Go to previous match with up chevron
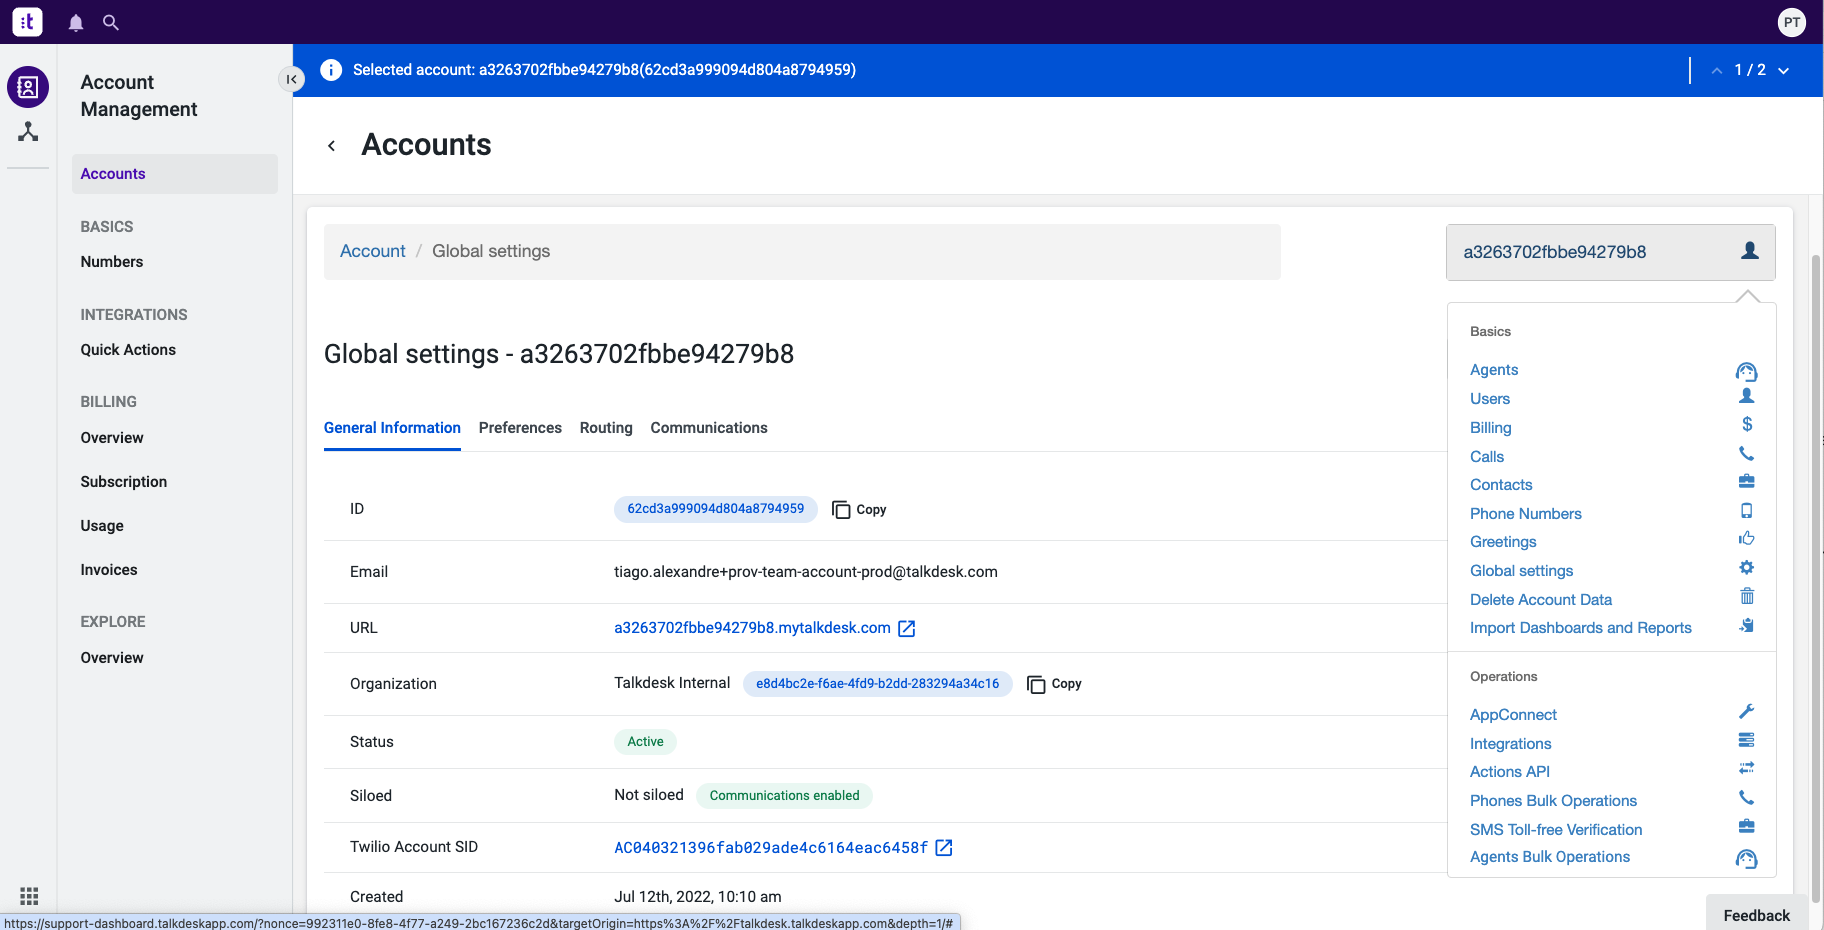Viewport: 1824px width, 930px height. pyautogui.click(x=1717, y=71)
